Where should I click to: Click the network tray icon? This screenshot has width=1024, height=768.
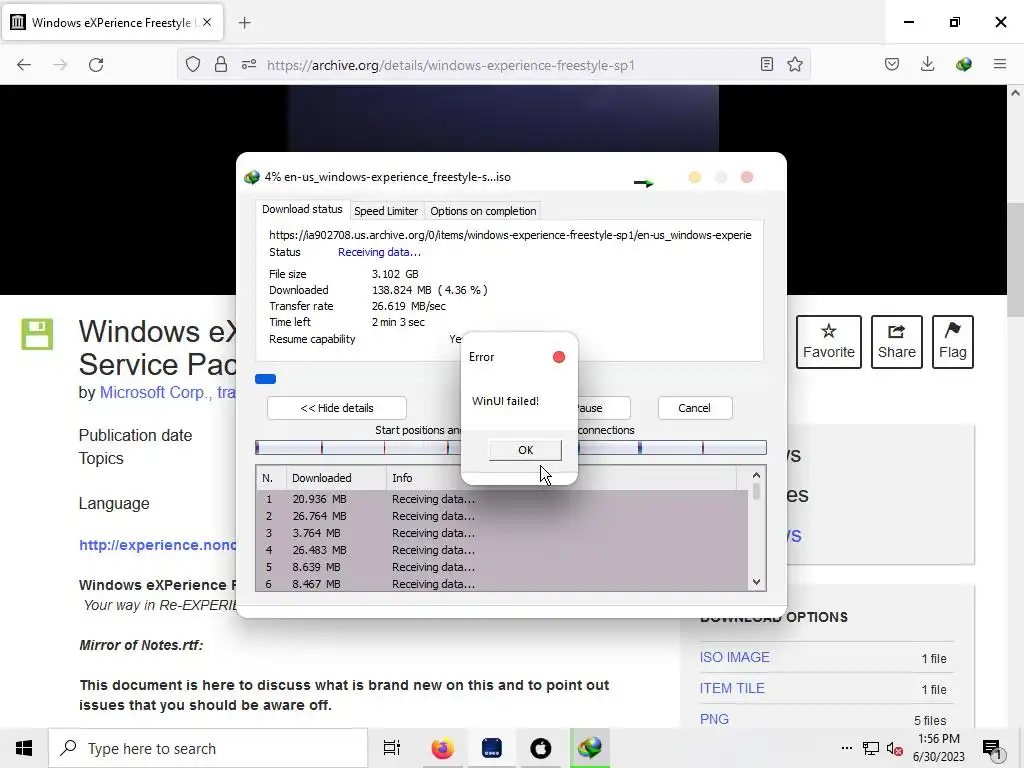871,748
